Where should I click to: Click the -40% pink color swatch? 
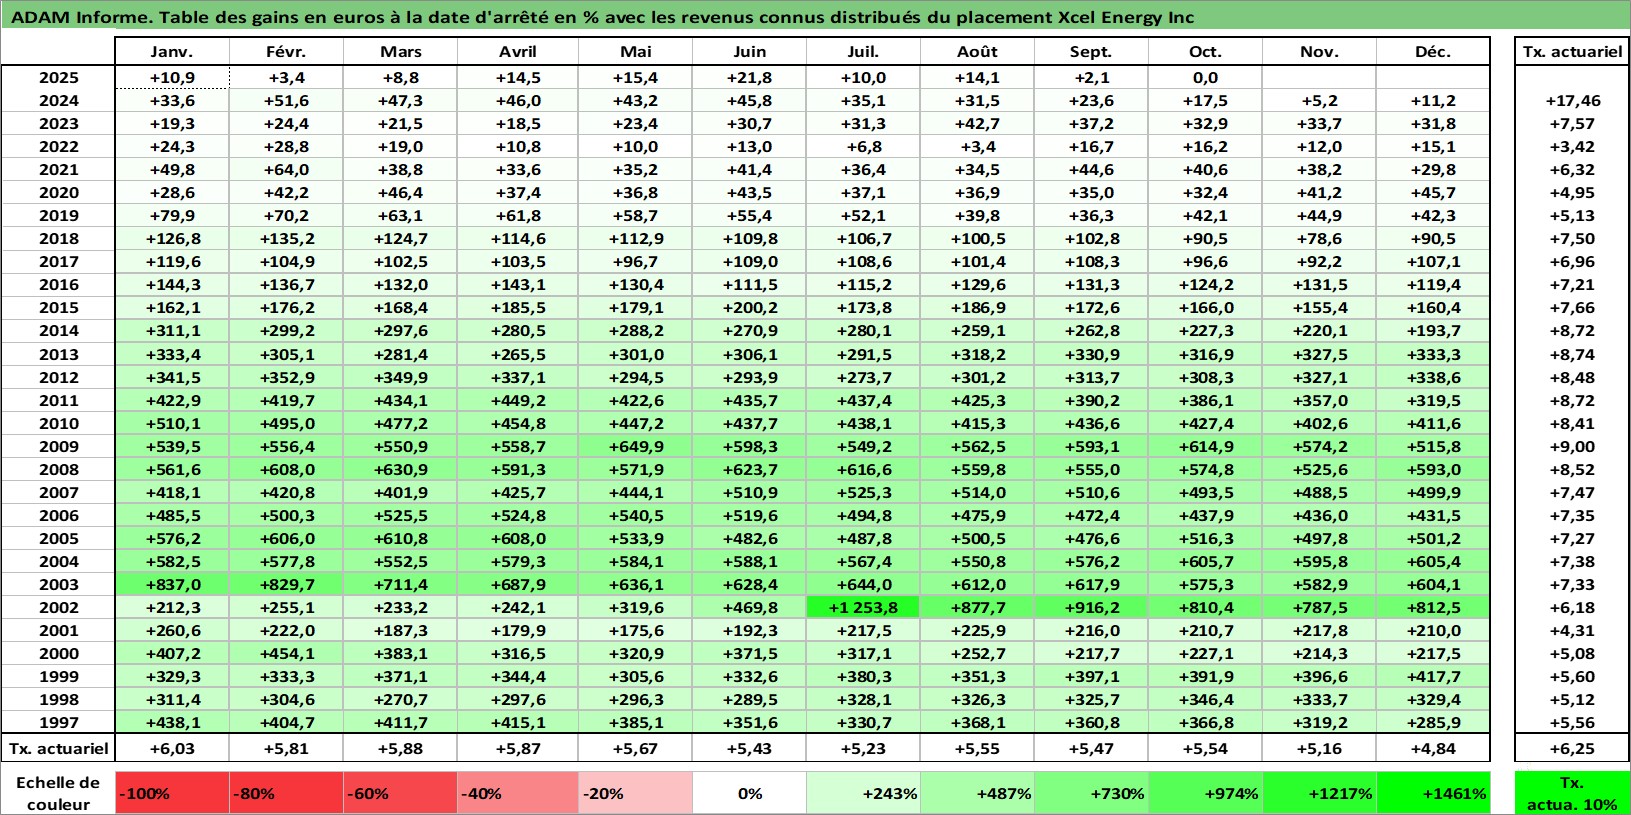point(518,793)
